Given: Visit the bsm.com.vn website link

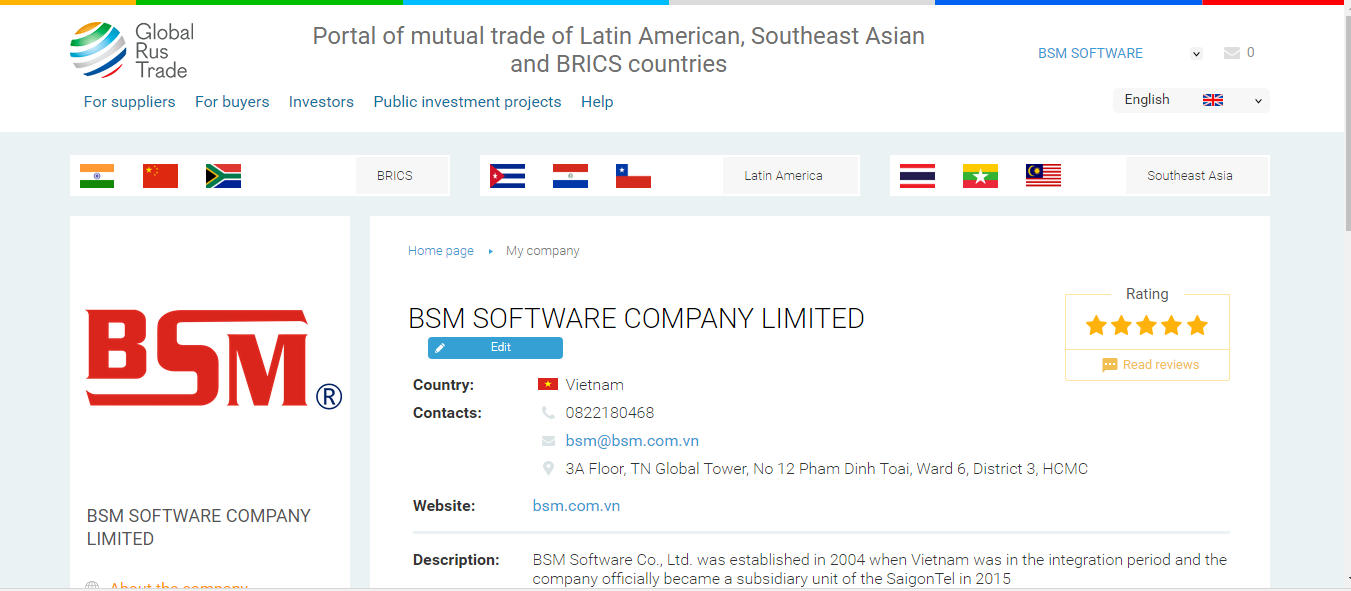Looking at the screenshot, I should click(x=576, y=506).
